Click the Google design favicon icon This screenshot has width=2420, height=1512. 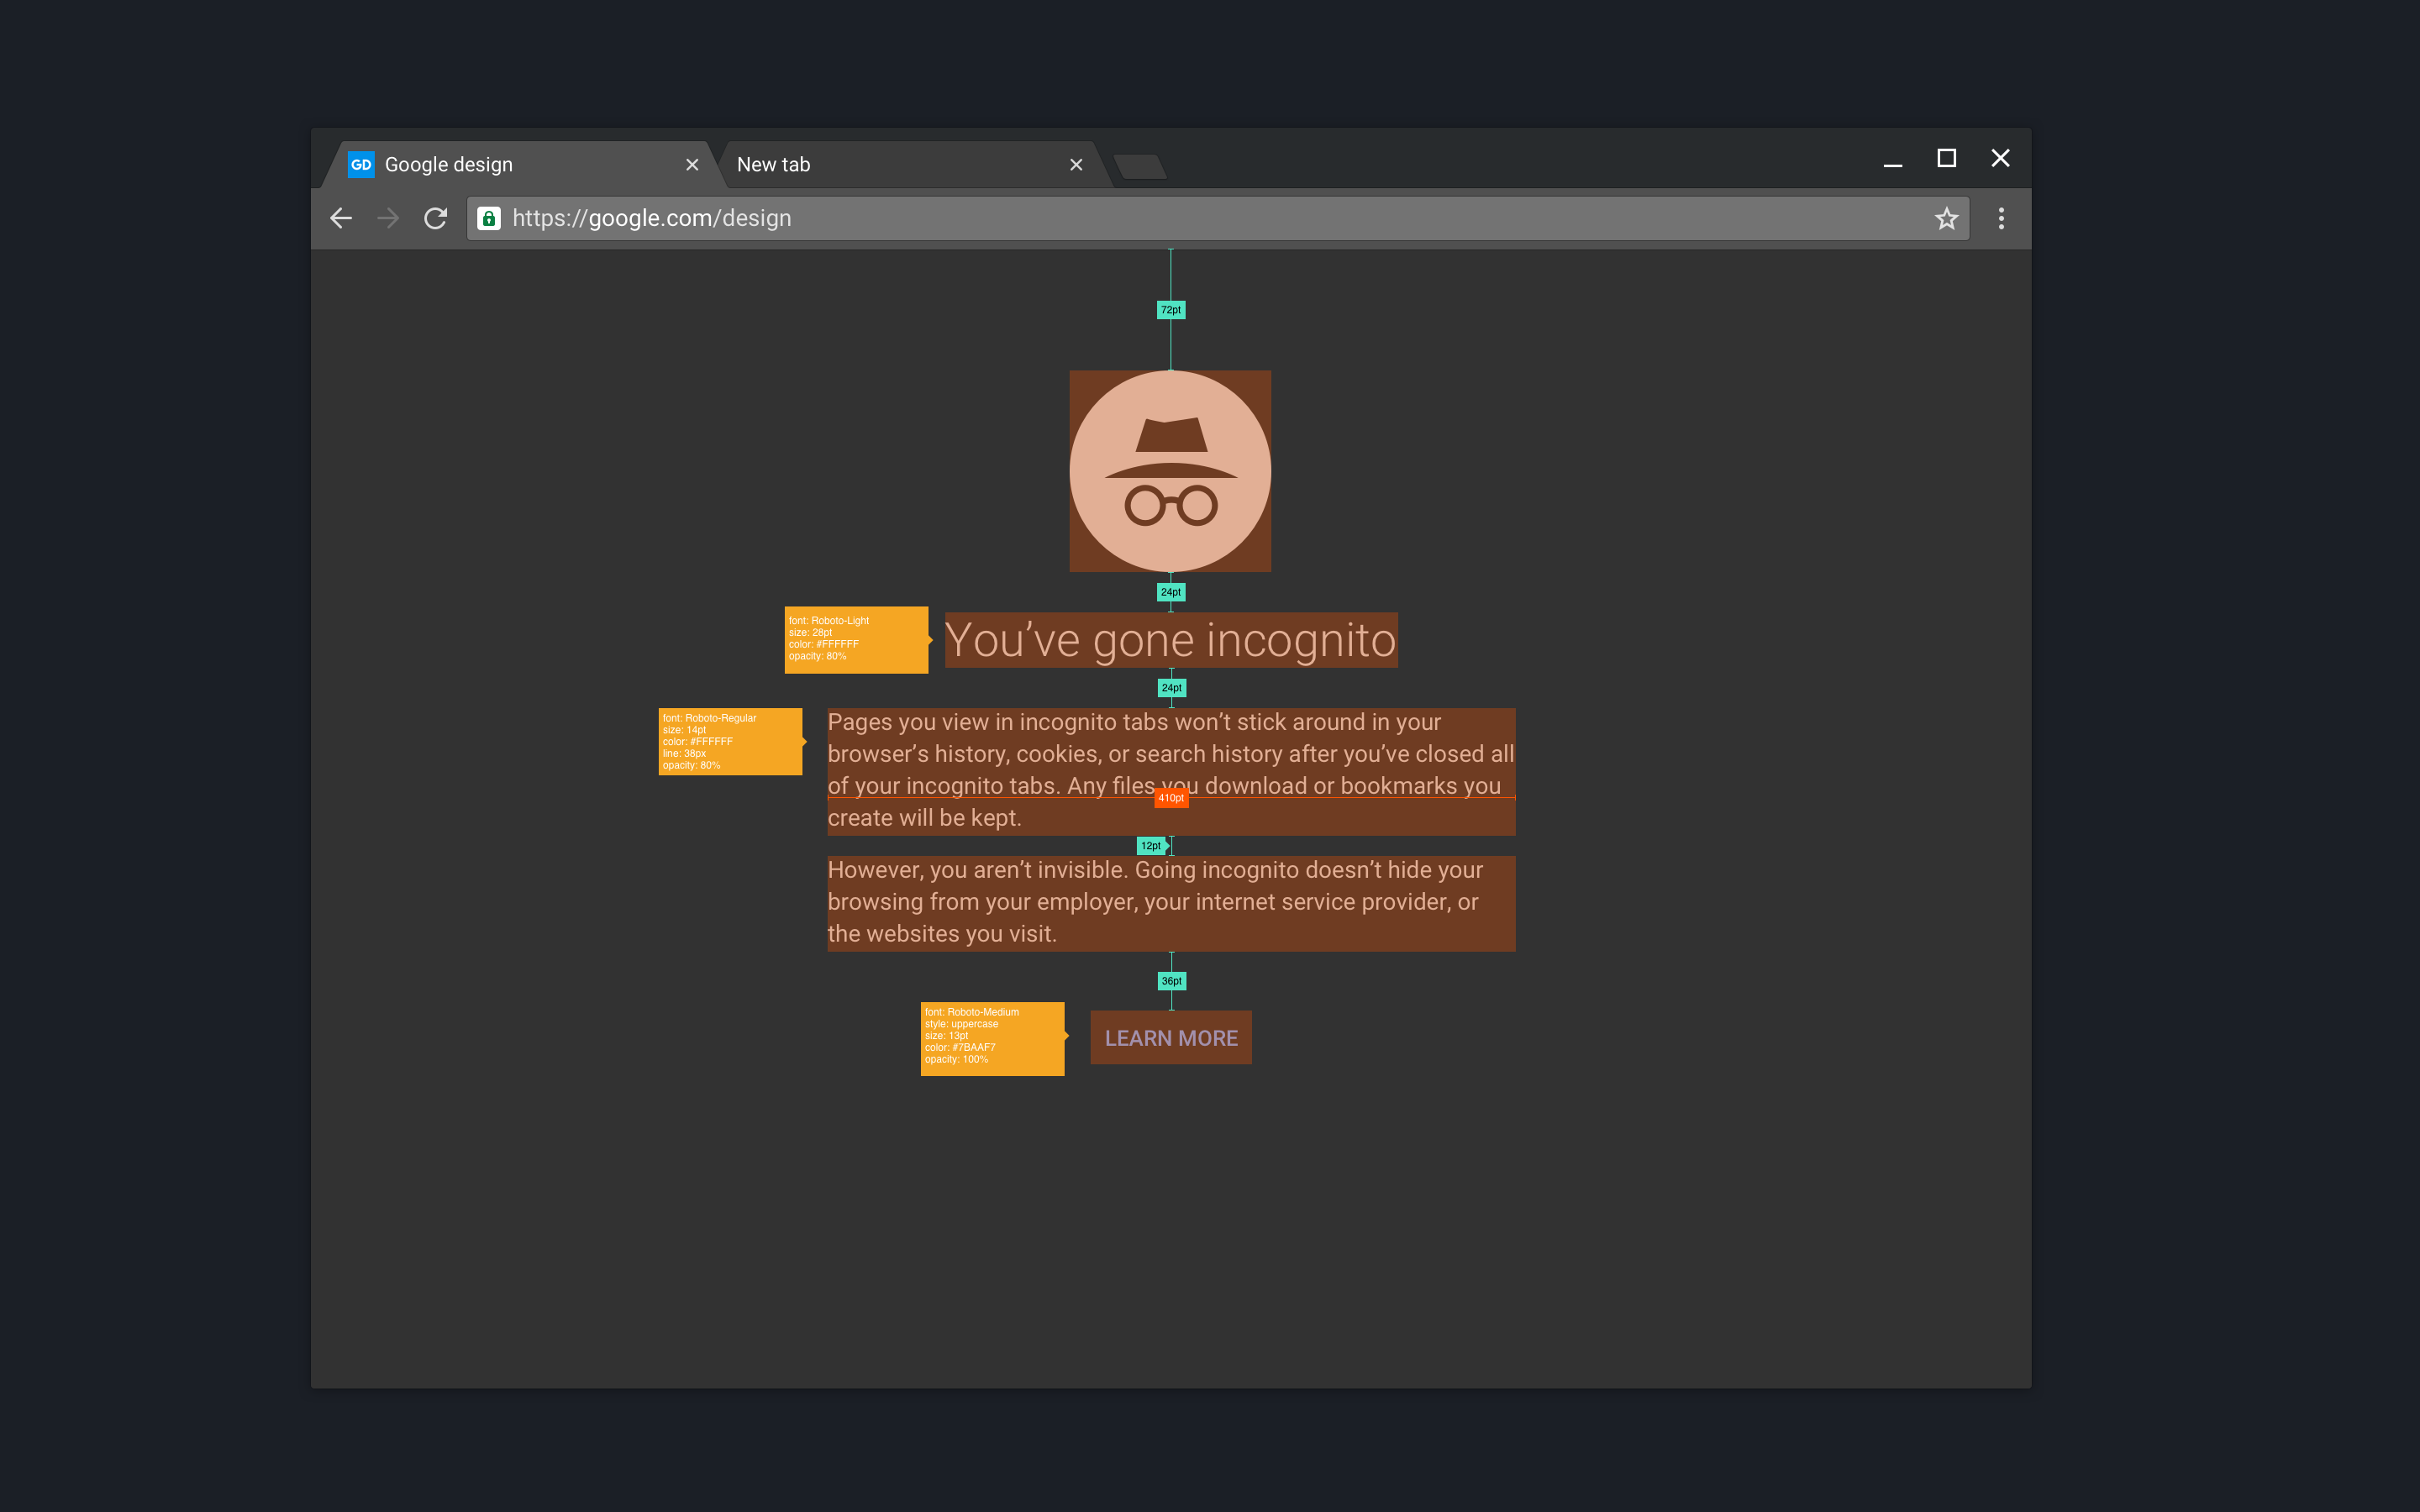point(362,165)
